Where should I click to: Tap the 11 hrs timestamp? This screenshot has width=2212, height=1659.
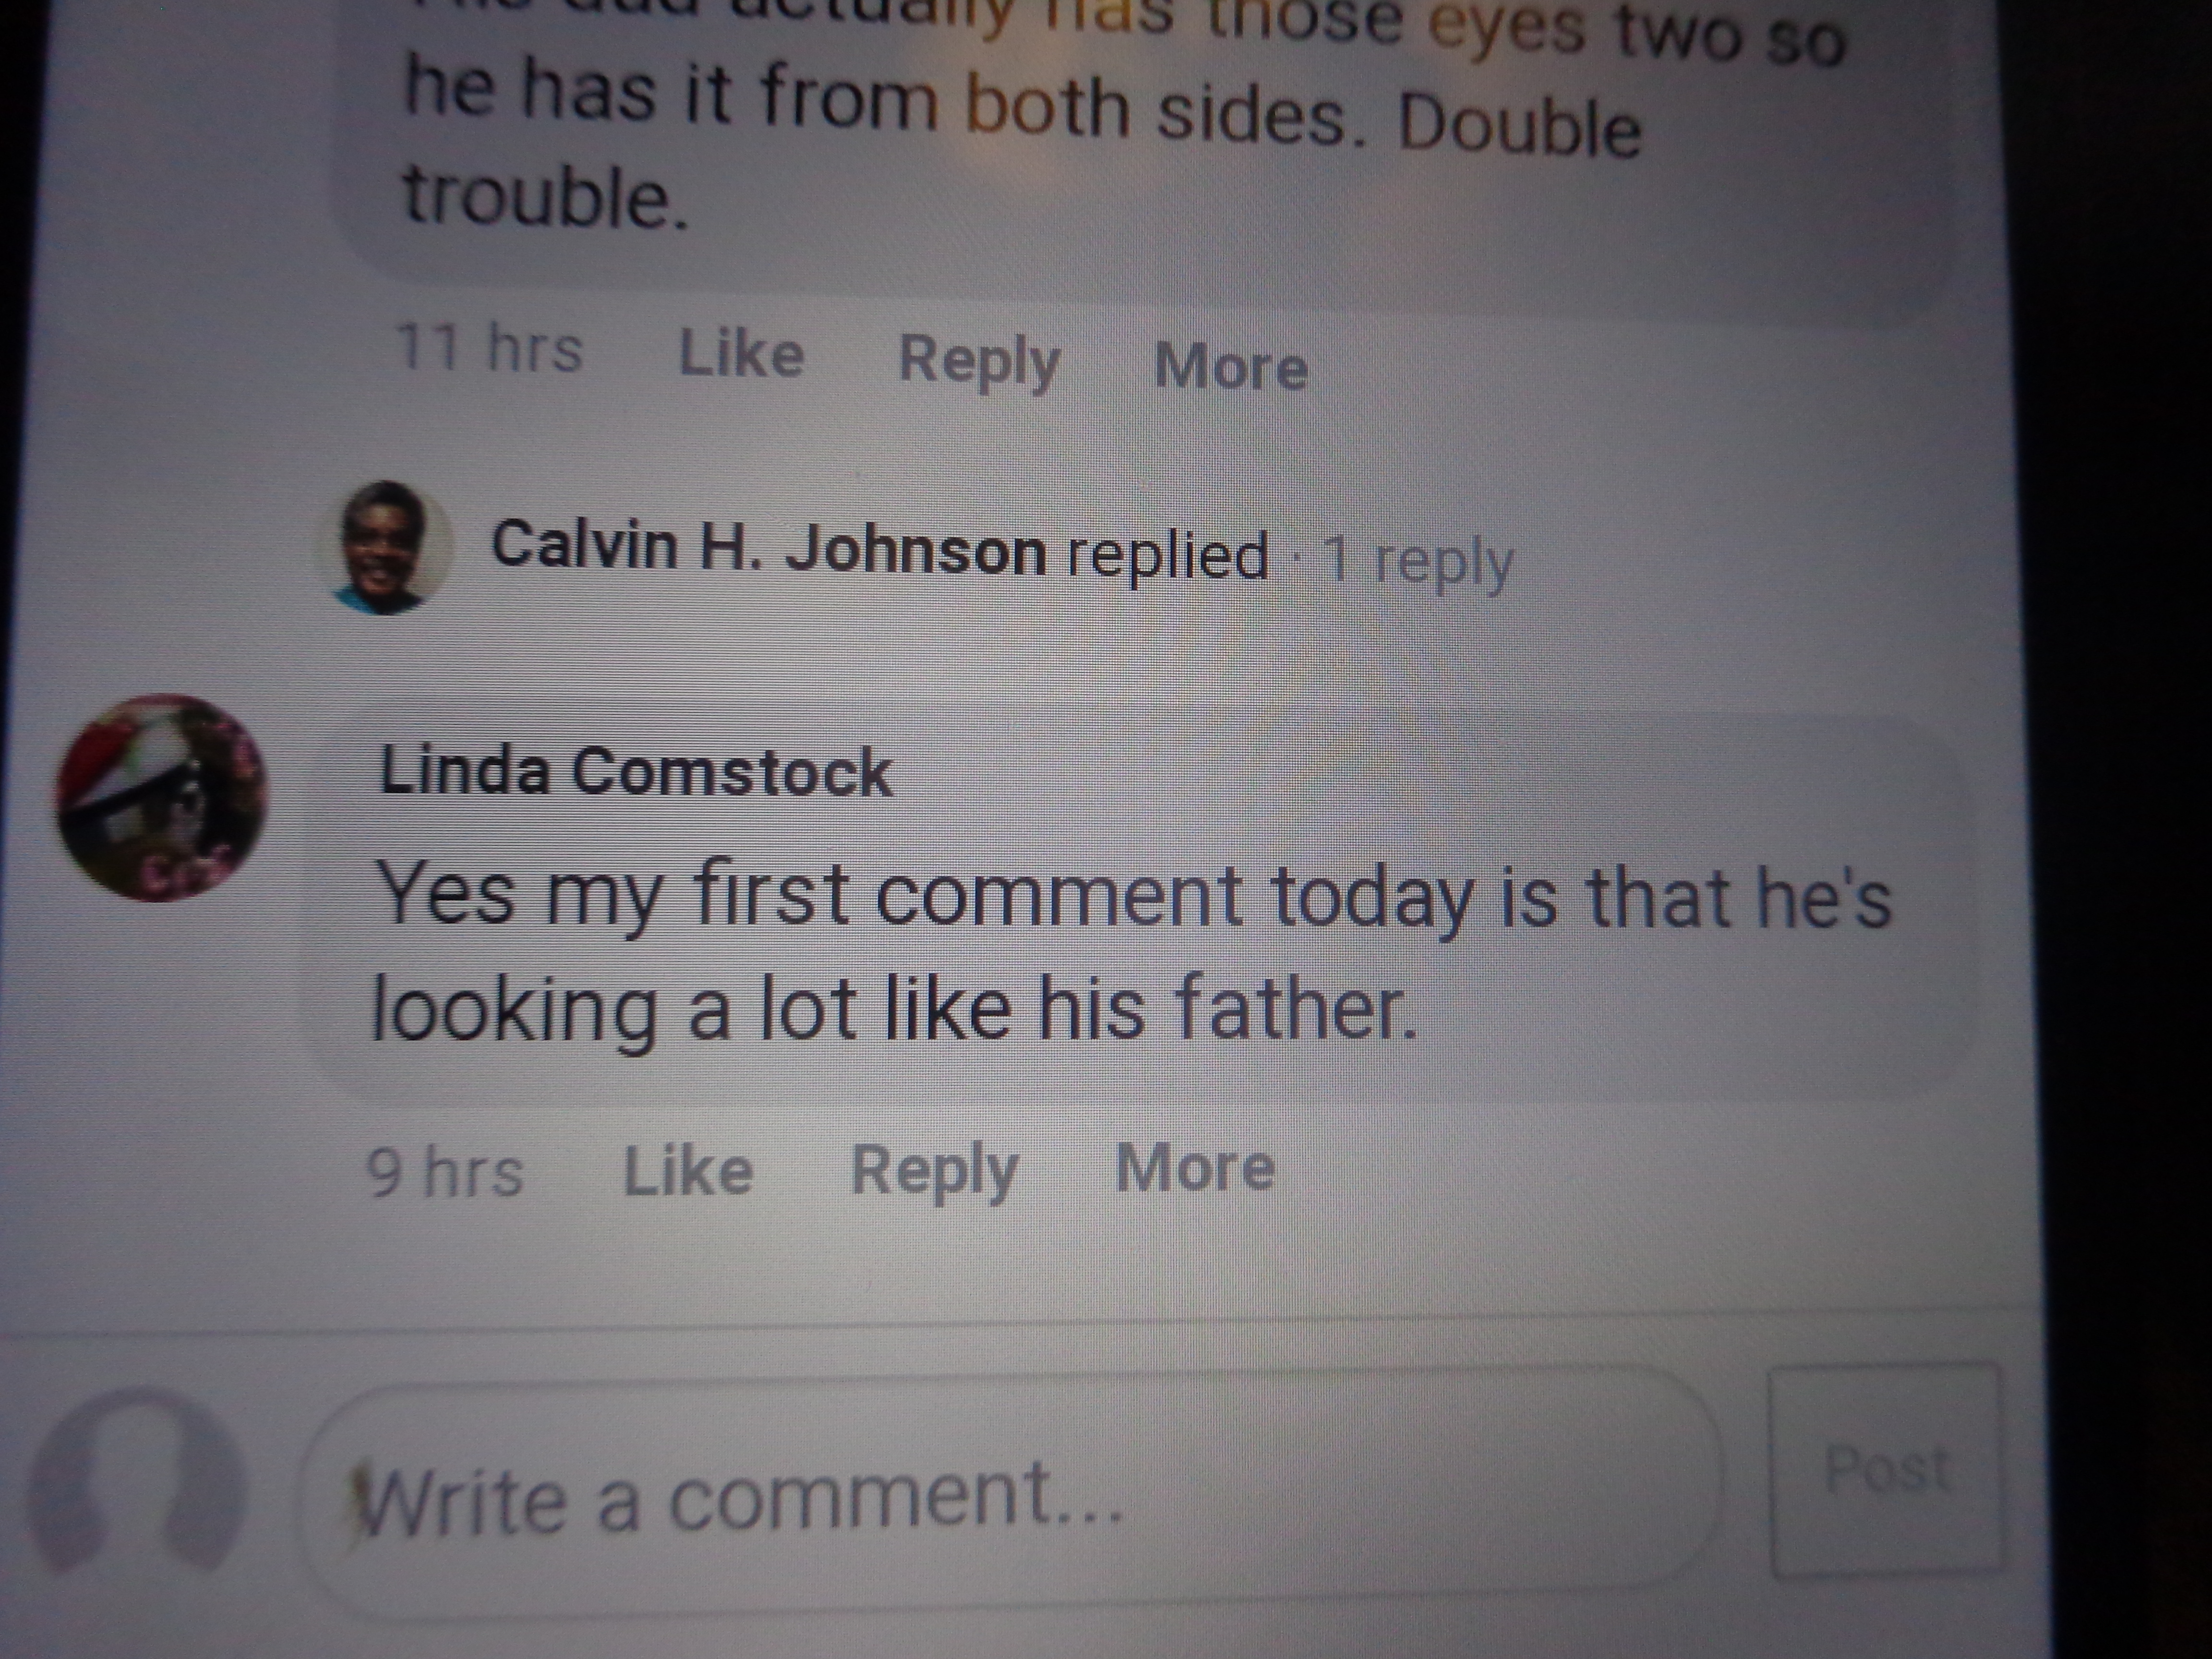pos(489,348)
